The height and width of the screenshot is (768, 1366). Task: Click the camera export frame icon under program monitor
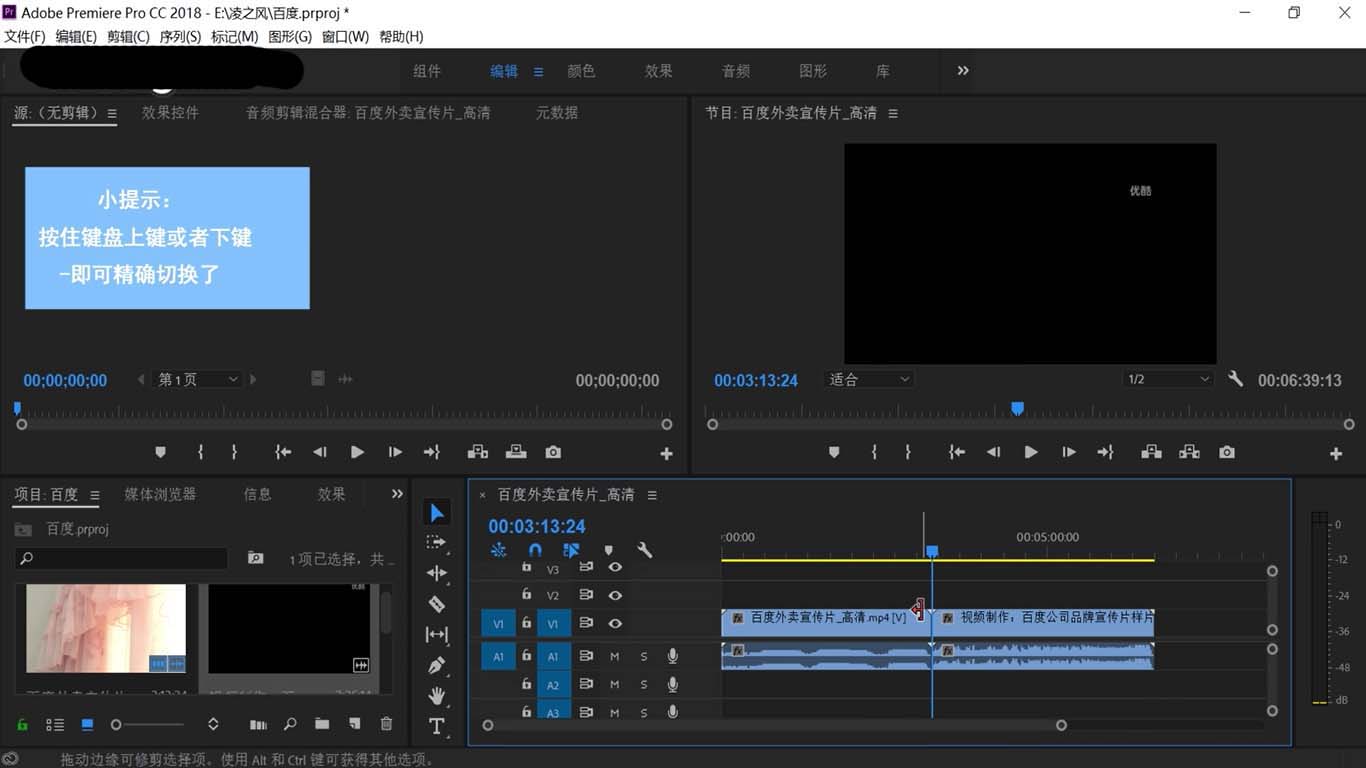(x=1227, y=451)
